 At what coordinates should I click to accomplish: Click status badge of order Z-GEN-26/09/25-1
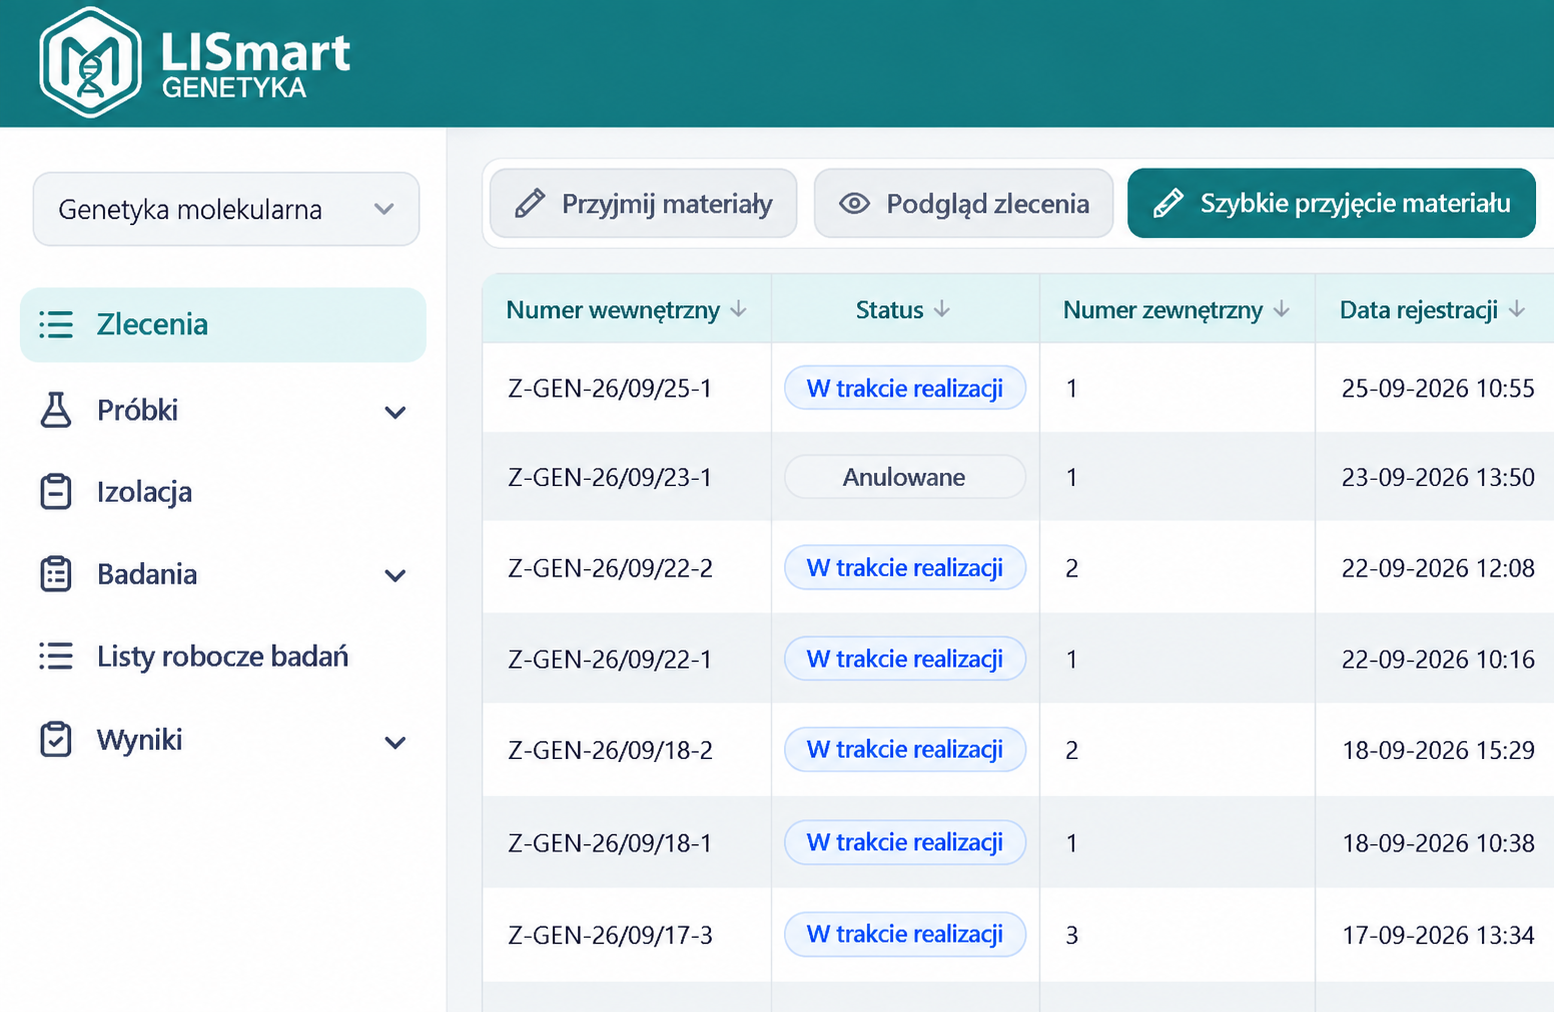[x=905, y=388]
